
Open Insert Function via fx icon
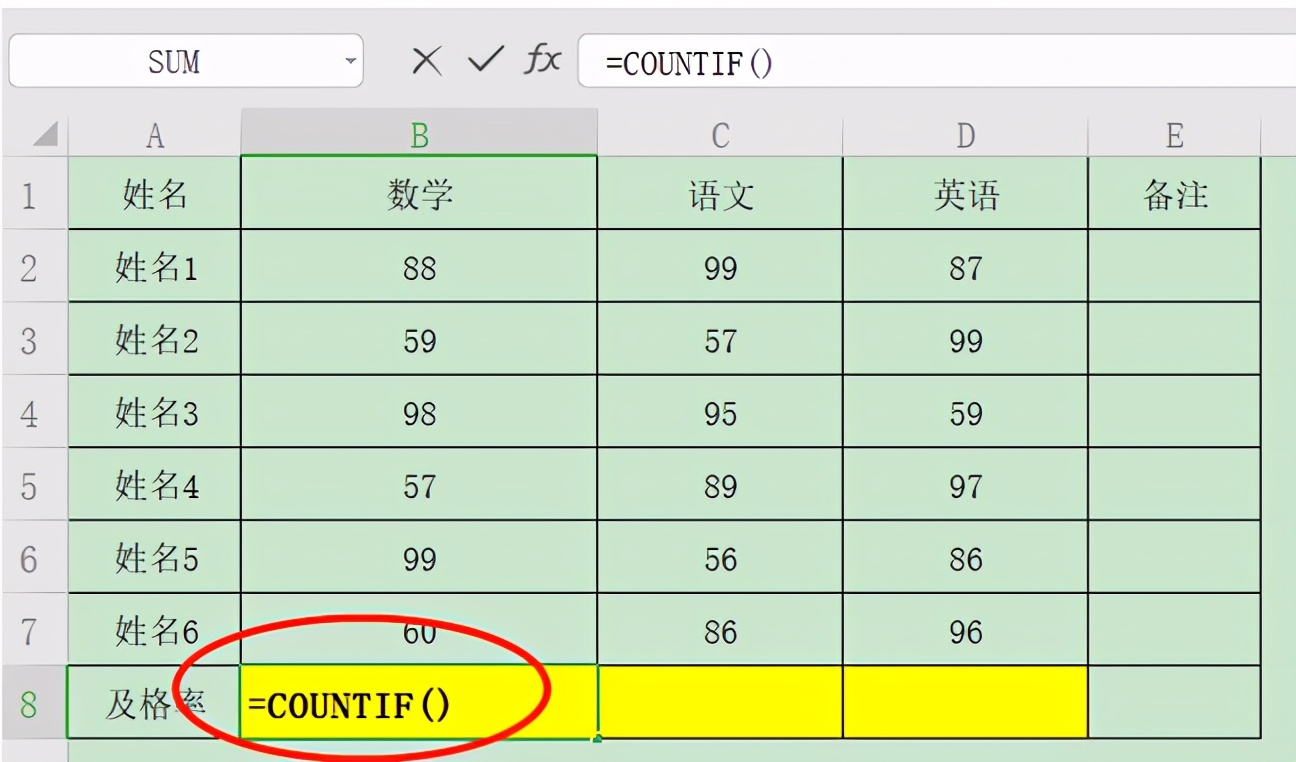coord(542,61)
